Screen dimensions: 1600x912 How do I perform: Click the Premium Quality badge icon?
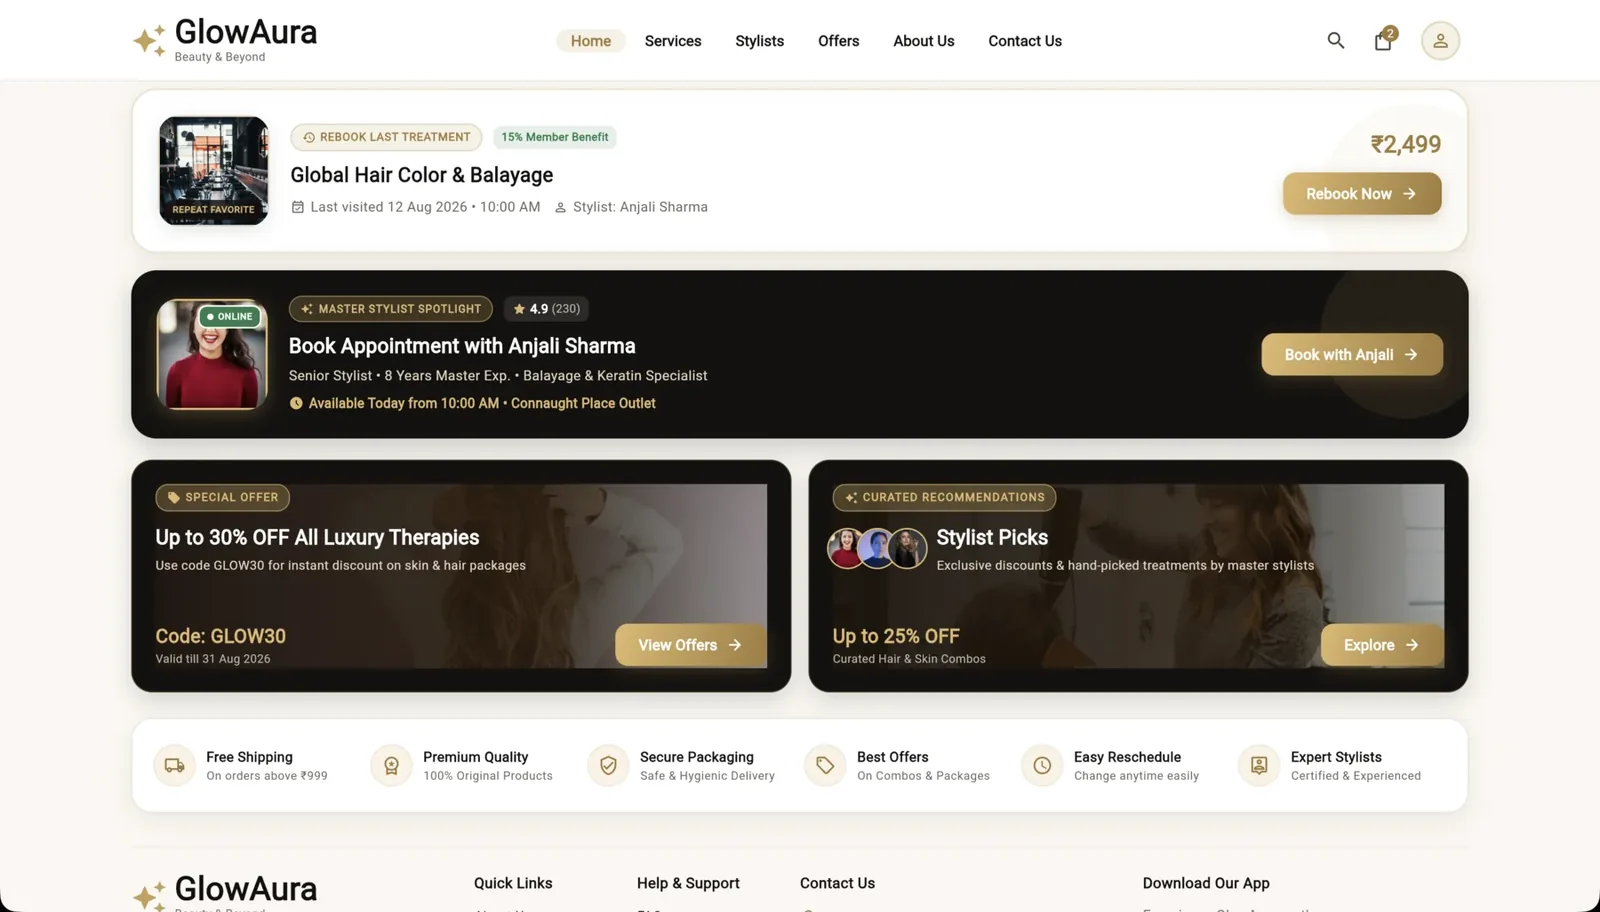click(391, 766)
